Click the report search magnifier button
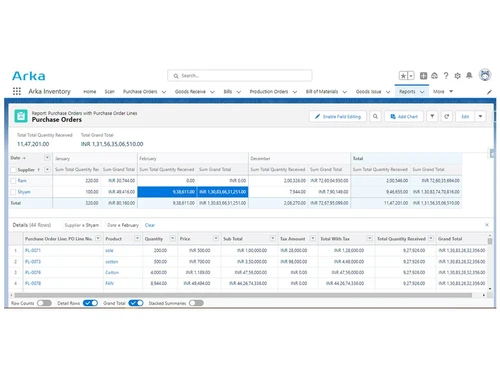500x375 pixels. click(x=375, y=116)
